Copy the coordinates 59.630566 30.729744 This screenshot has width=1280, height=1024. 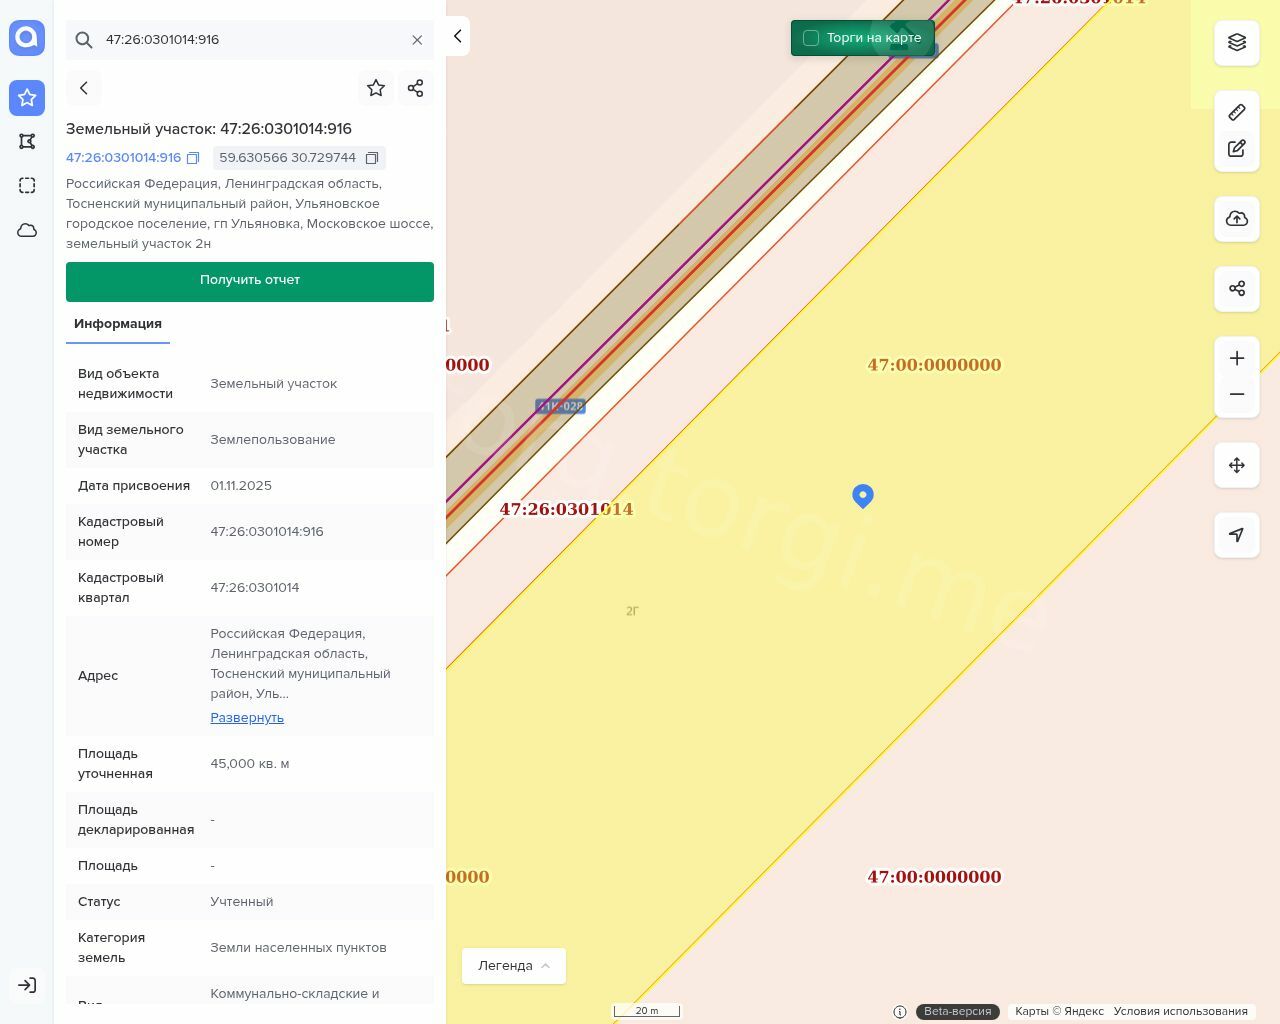[x=372, y=158]
